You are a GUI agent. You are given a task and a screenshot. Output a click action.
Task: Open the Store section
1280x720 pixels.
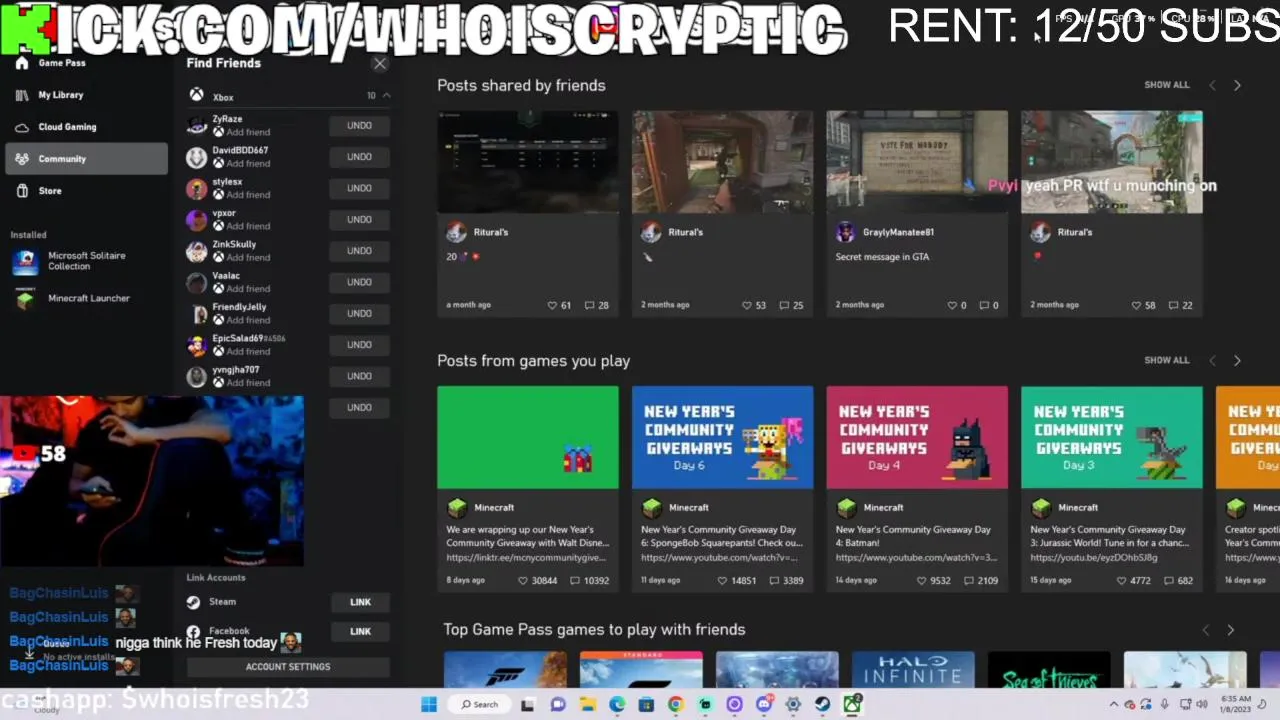[x=86, y=191]
